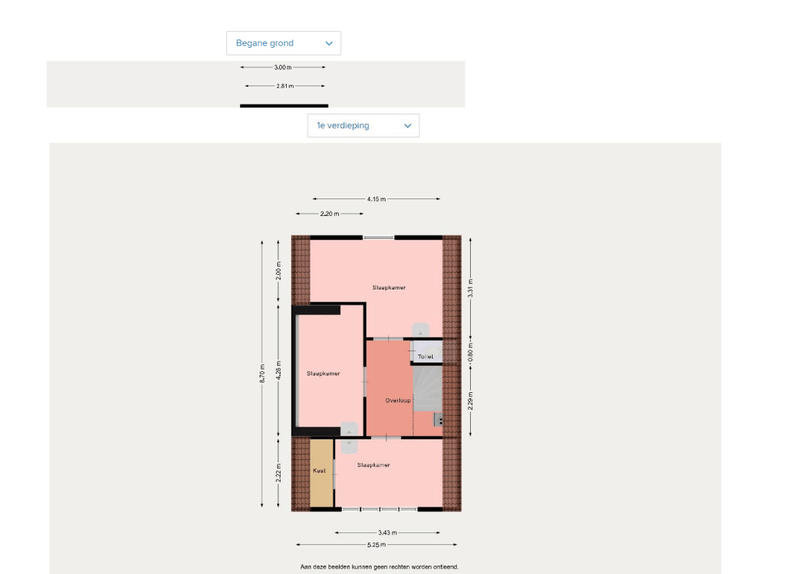Click the 3.31 m dimension label
This screenshot has width=800, height=574.
(470, 288)
